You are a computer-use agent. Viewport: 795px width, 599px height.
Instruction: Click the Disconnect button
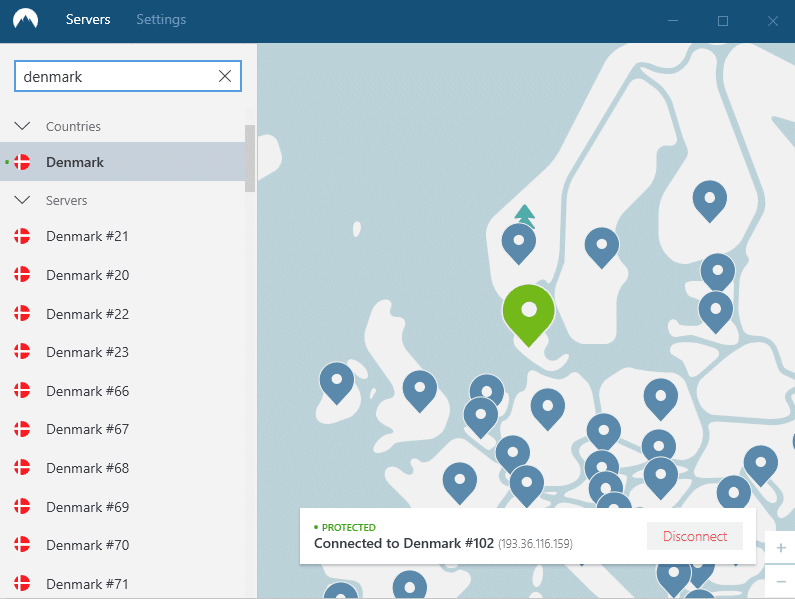(695, 536)
